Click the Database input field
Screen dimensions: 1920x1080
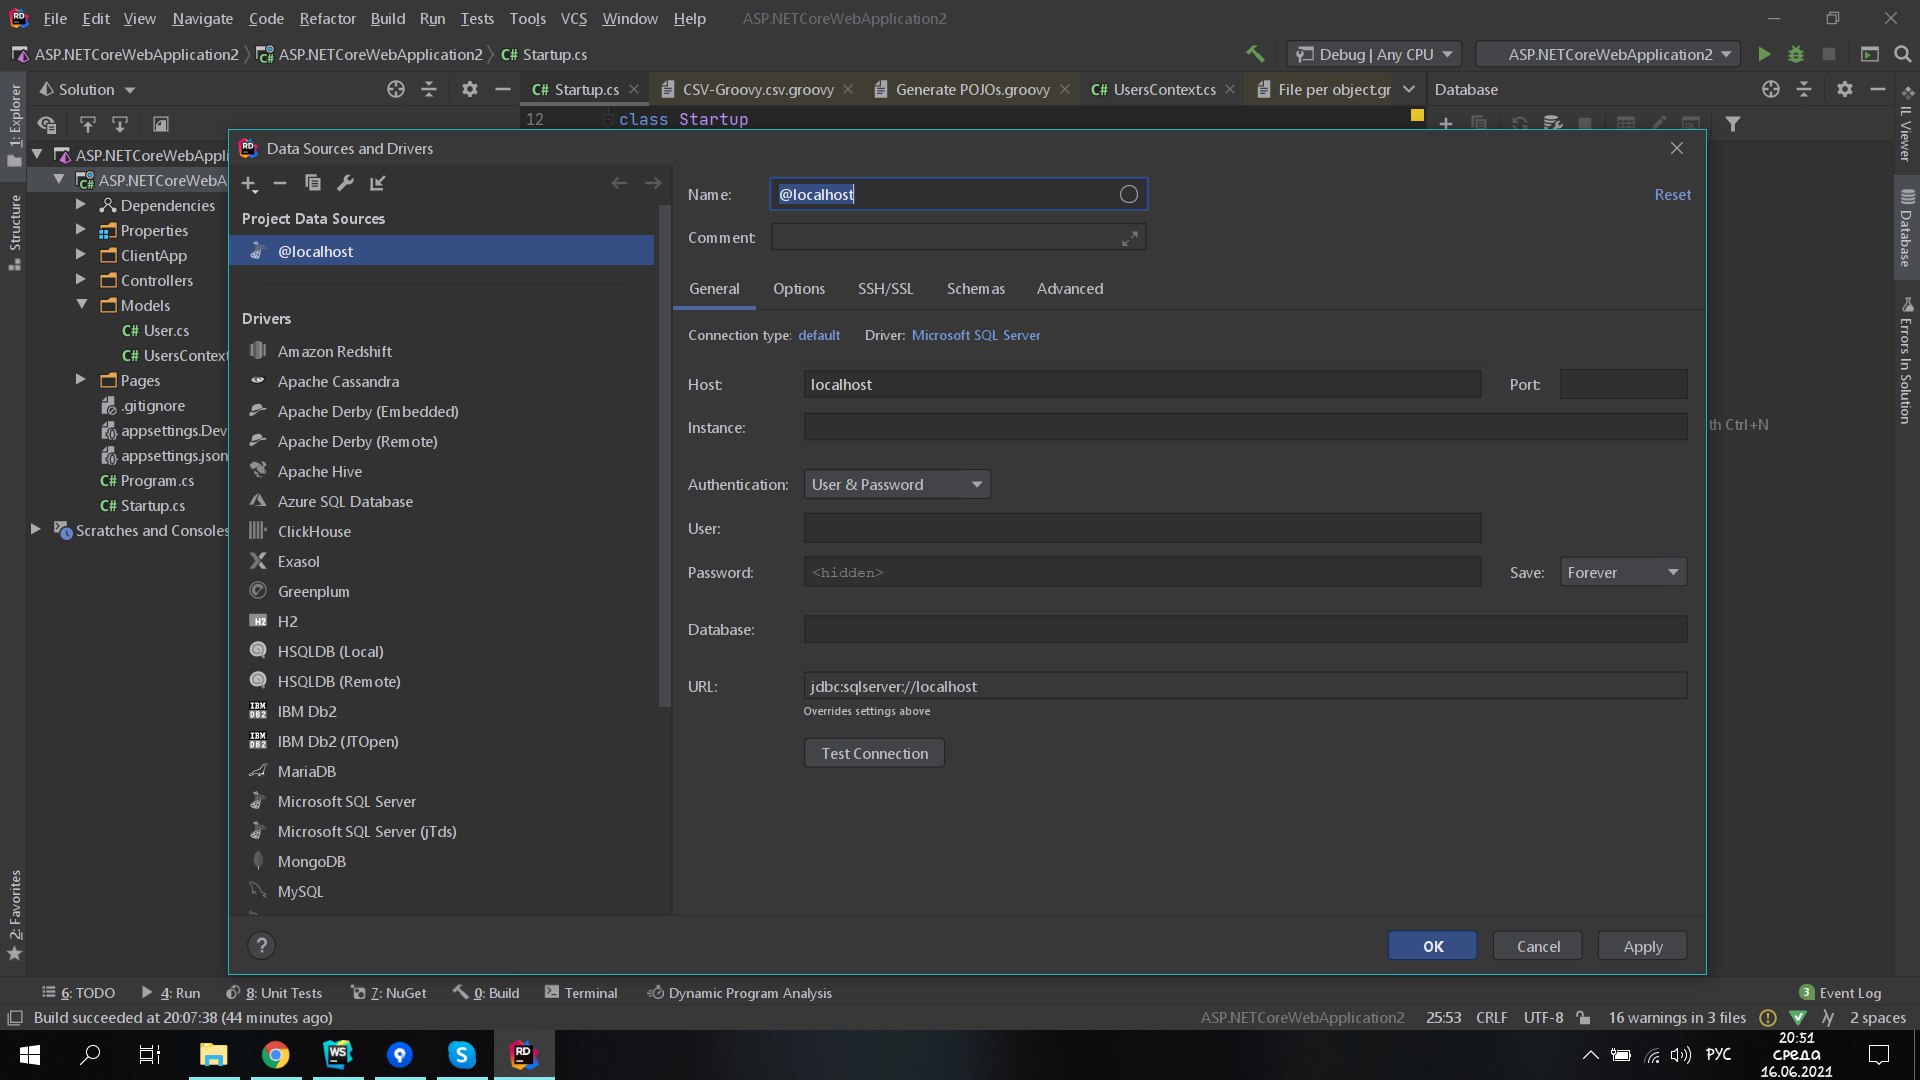click(x=1245, y=629)
